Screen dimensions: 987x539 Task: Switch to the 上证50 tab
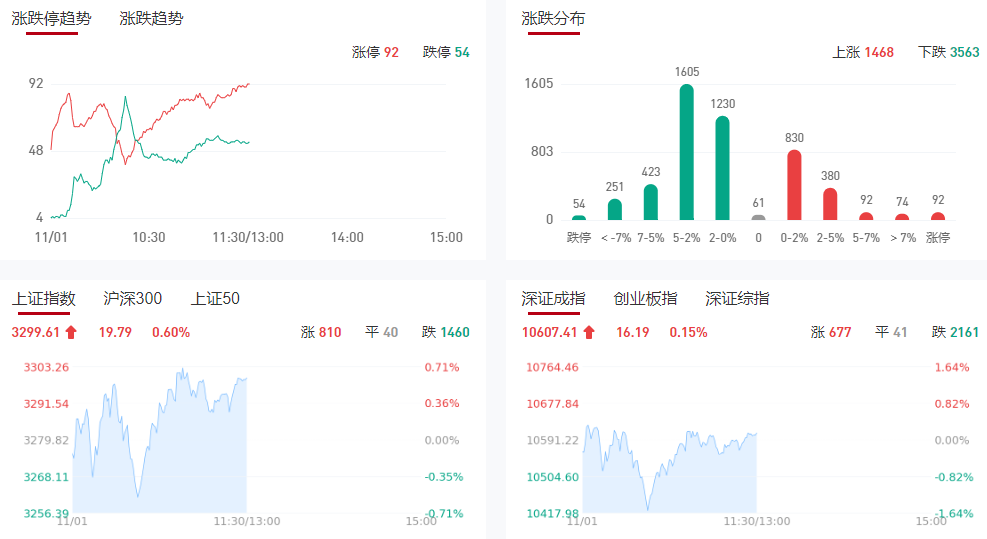click(215, 298)
